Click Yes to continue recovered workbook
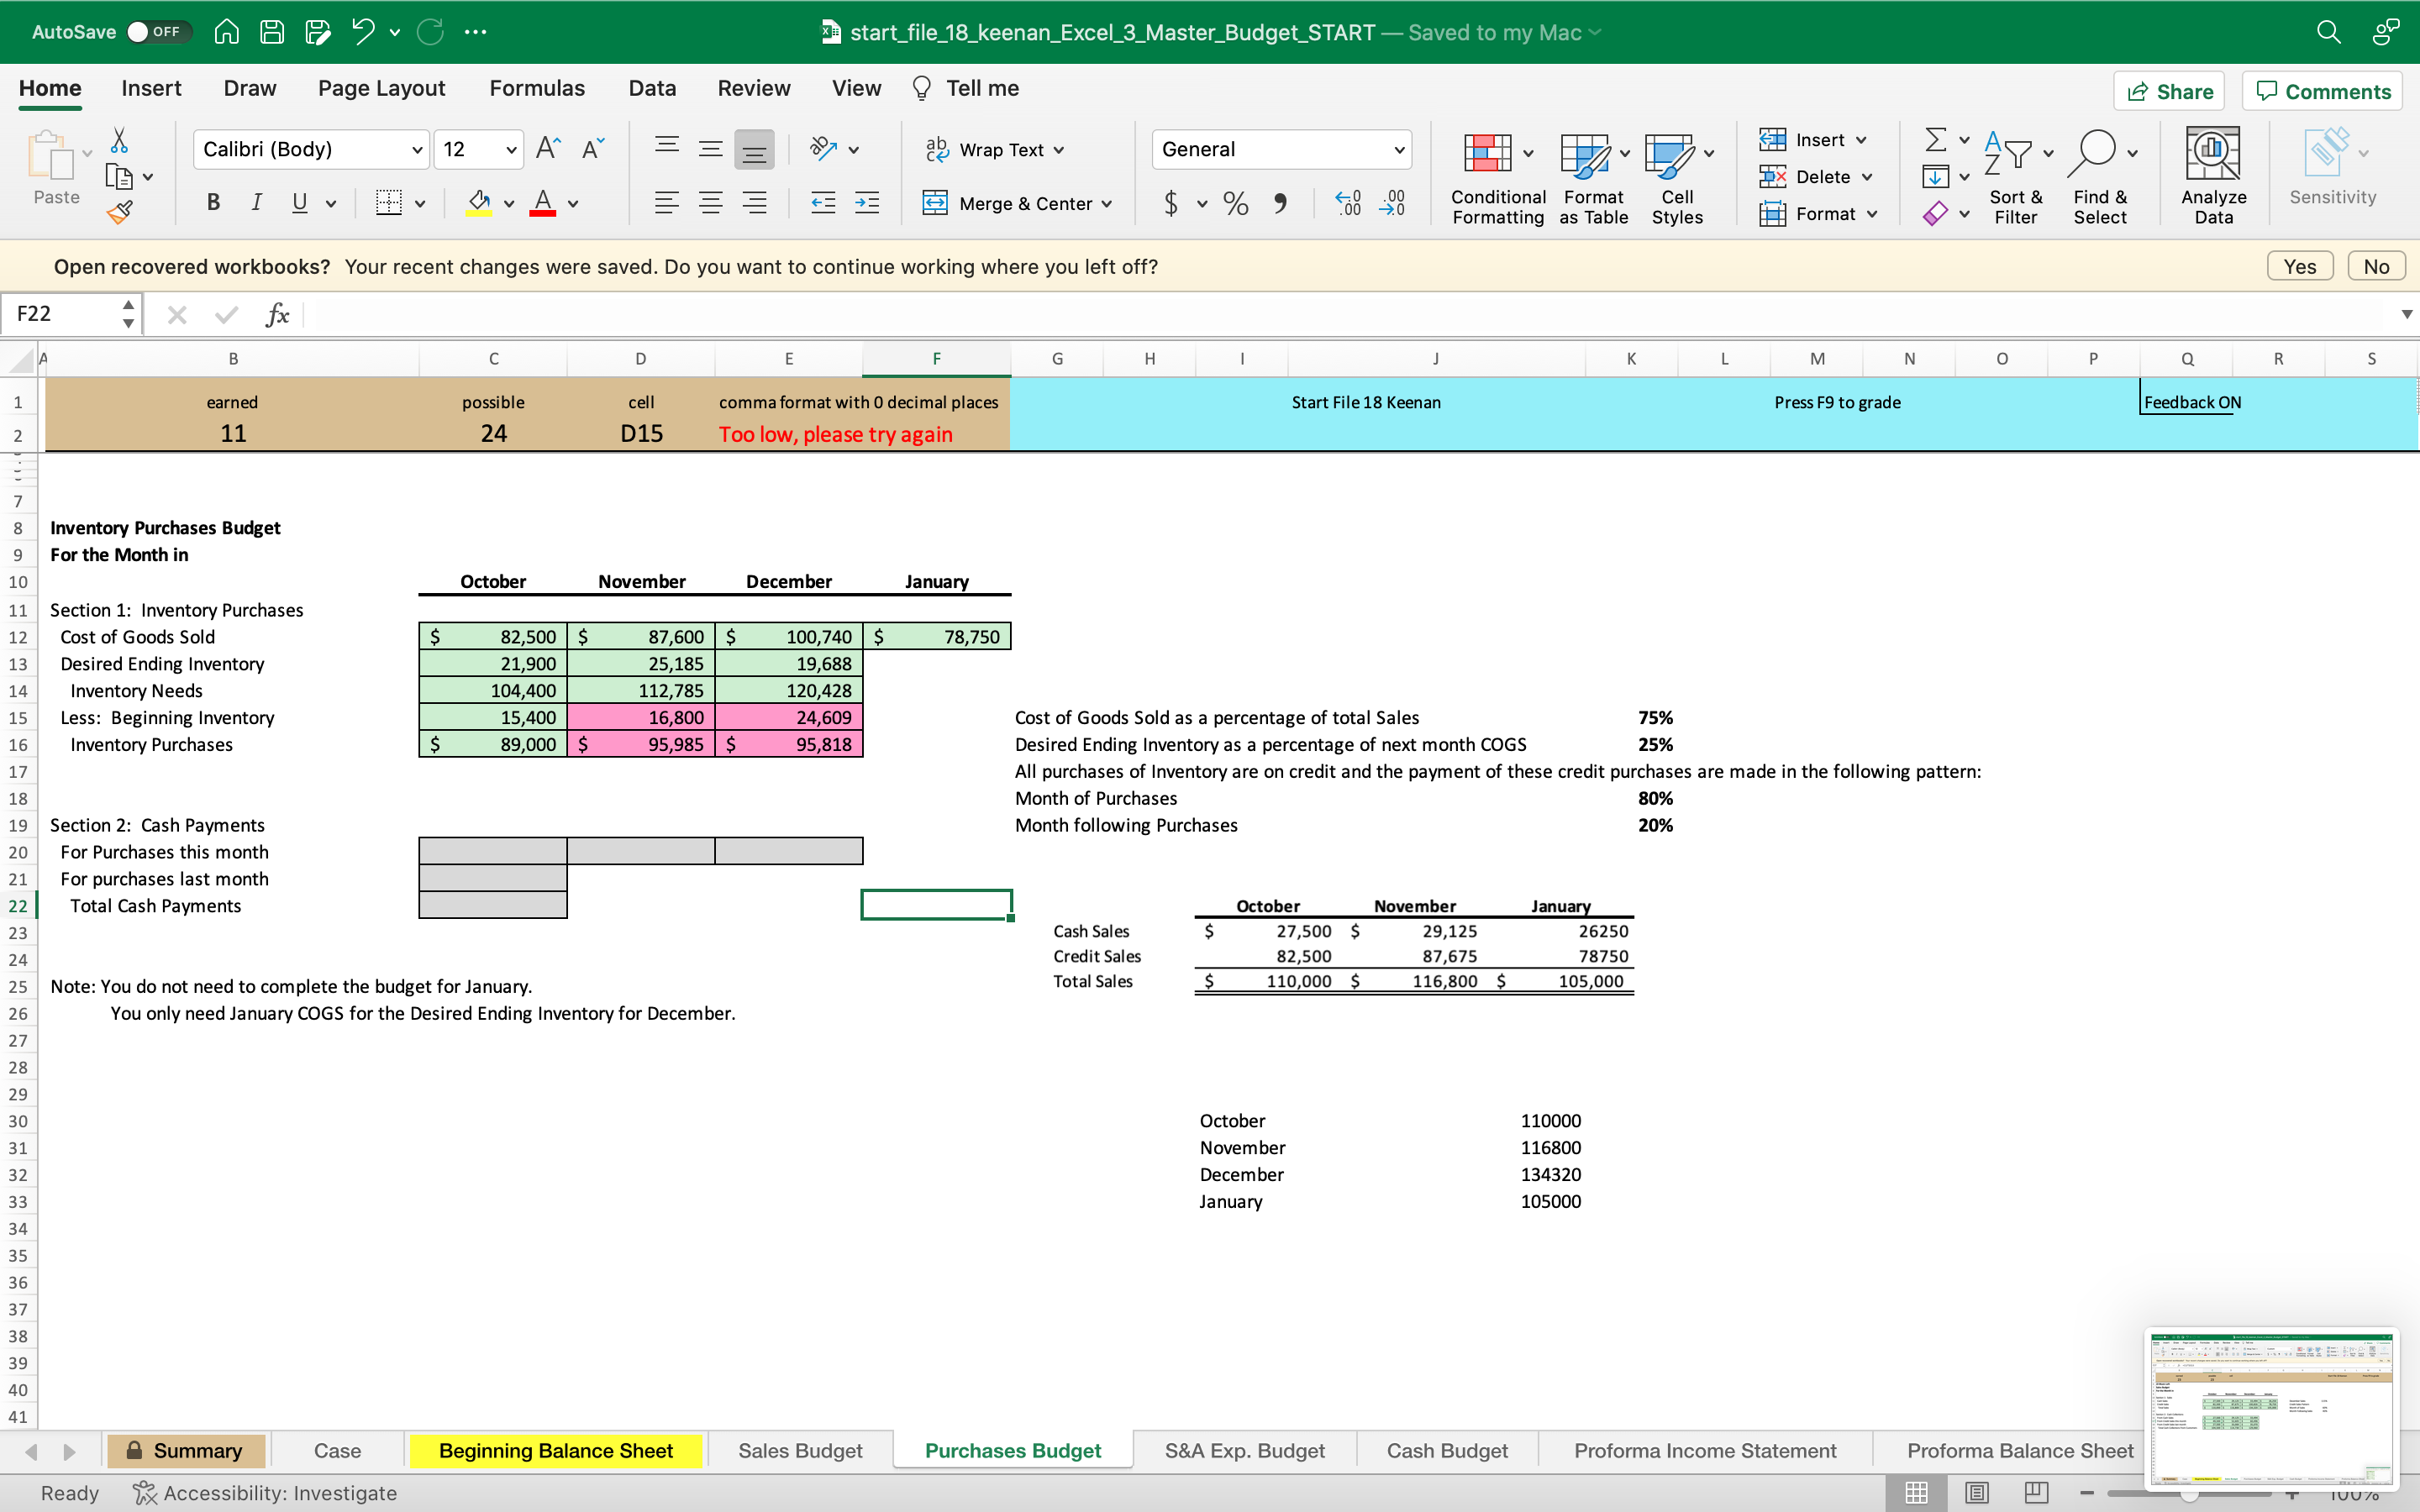 tap(2299, 265)
